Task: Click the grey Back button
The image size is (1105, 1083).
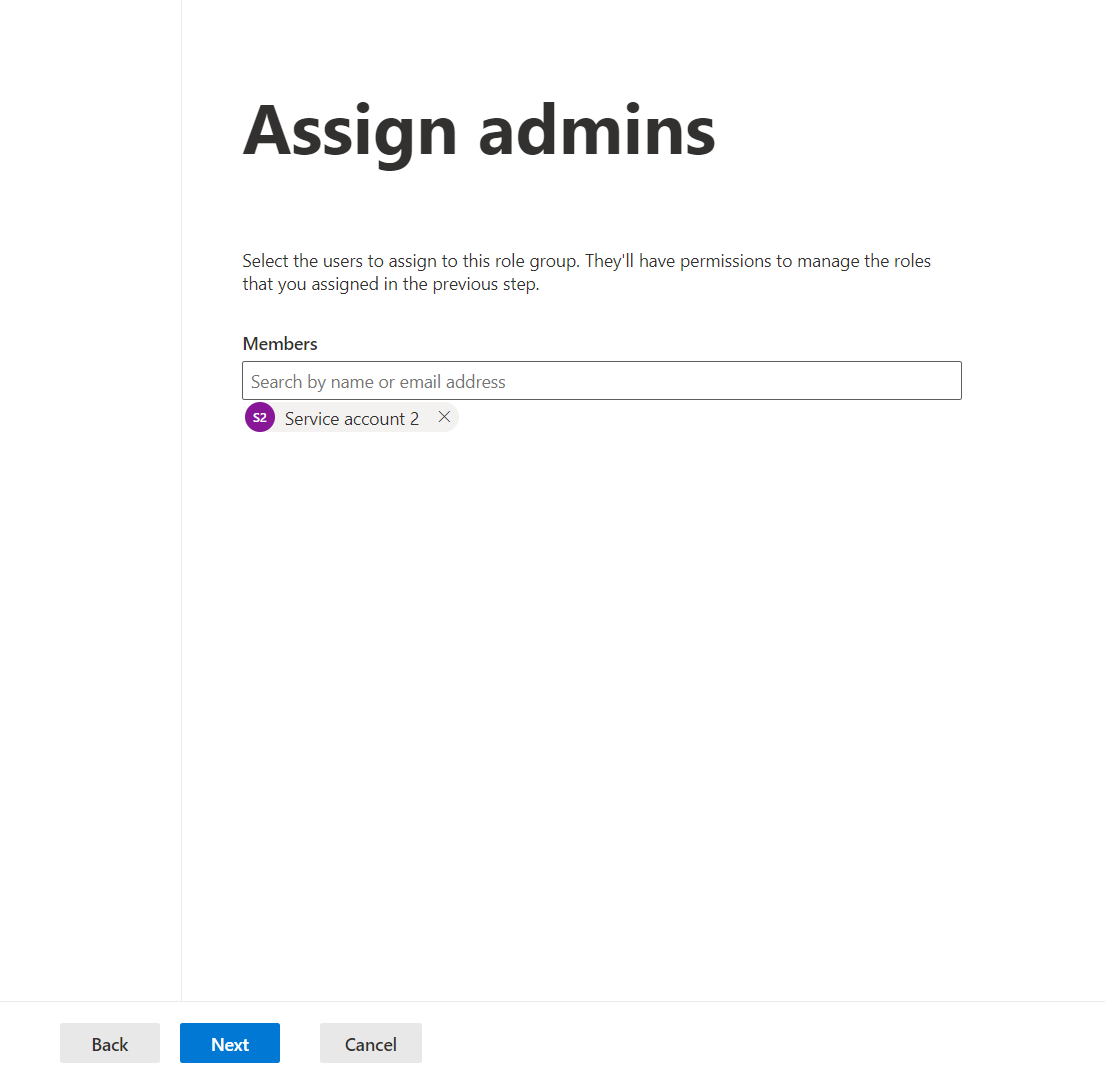Action: click(x=110, y=1043)
